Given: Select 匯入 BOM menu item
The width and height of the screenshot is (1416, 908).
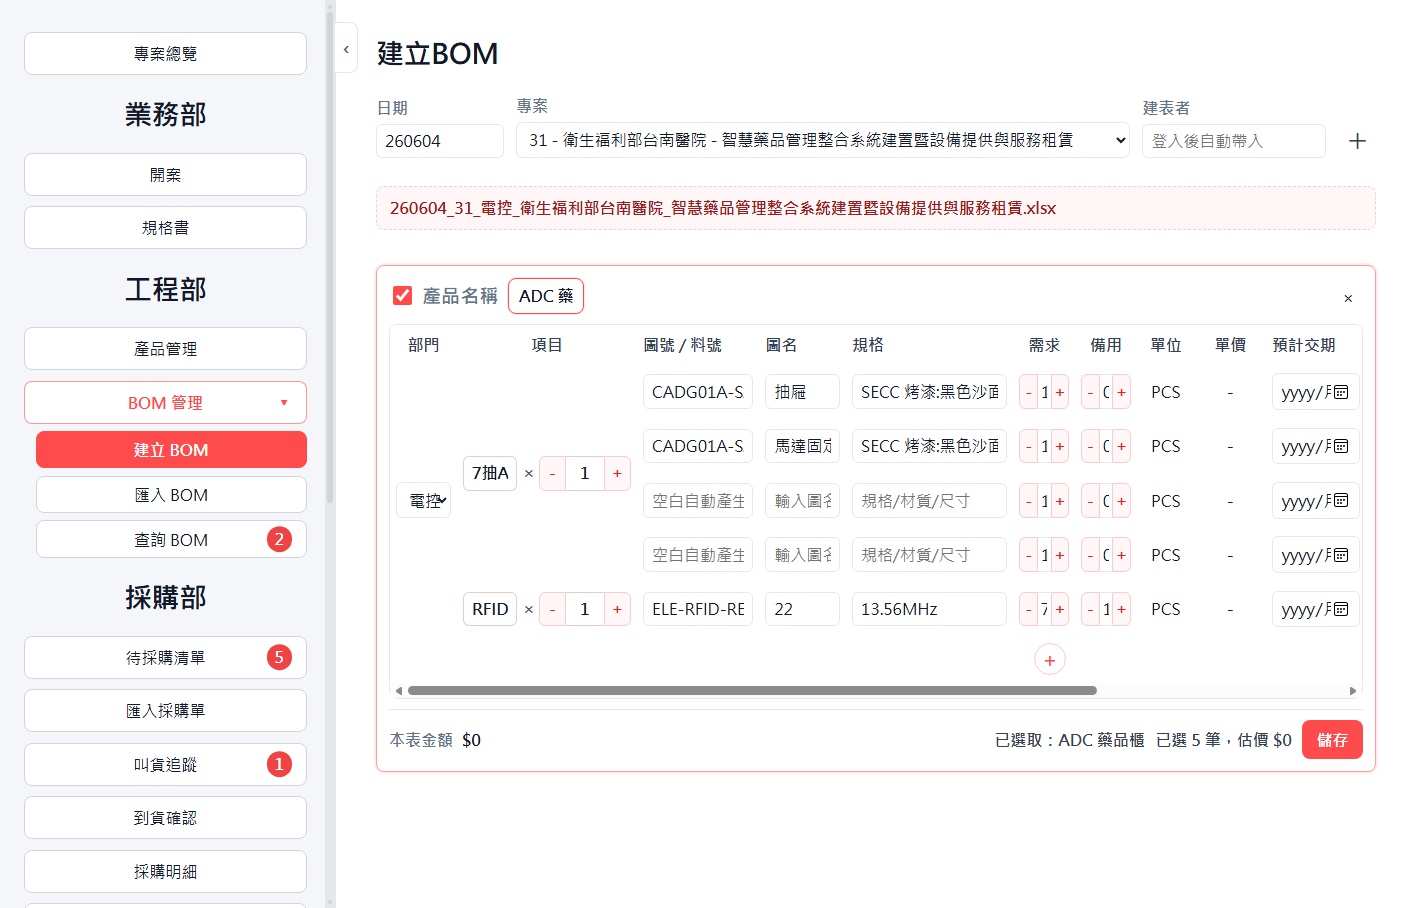Looking at the screenshot, I should 171,494.
